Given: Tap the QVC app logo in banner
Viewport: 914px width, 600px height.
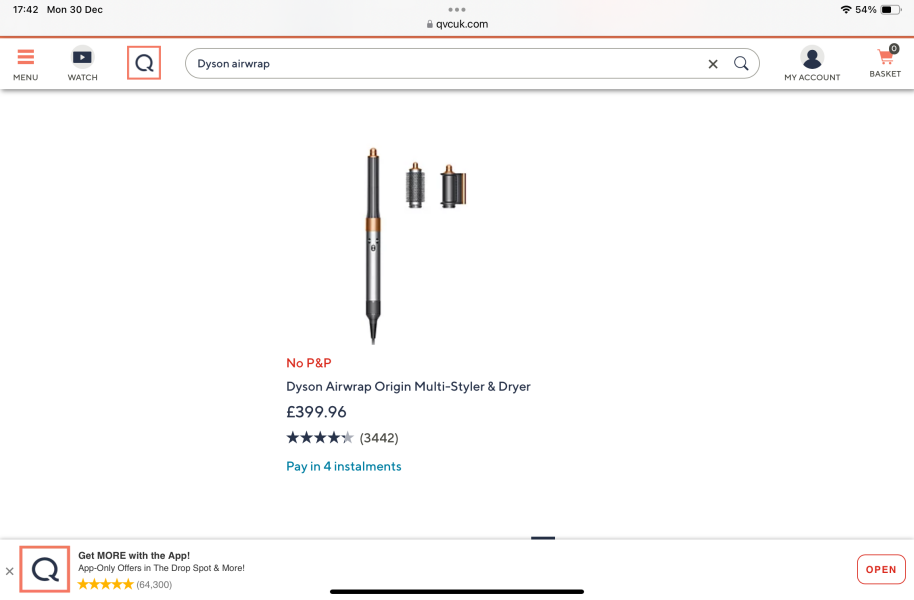Looking at the screenshot, I should 45,569.
